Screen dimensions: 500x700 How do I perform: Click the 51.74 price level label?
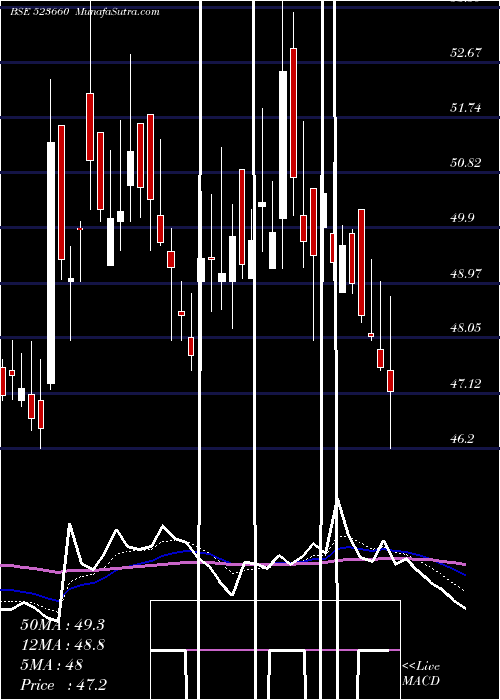[466, 108]
